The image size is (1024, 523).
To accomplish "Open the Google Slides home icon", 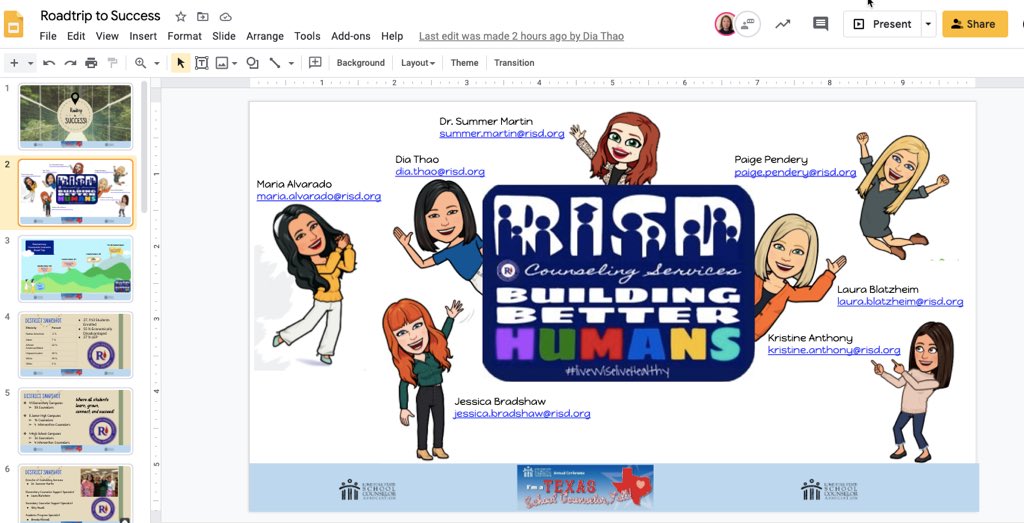I will pos(14,25).
